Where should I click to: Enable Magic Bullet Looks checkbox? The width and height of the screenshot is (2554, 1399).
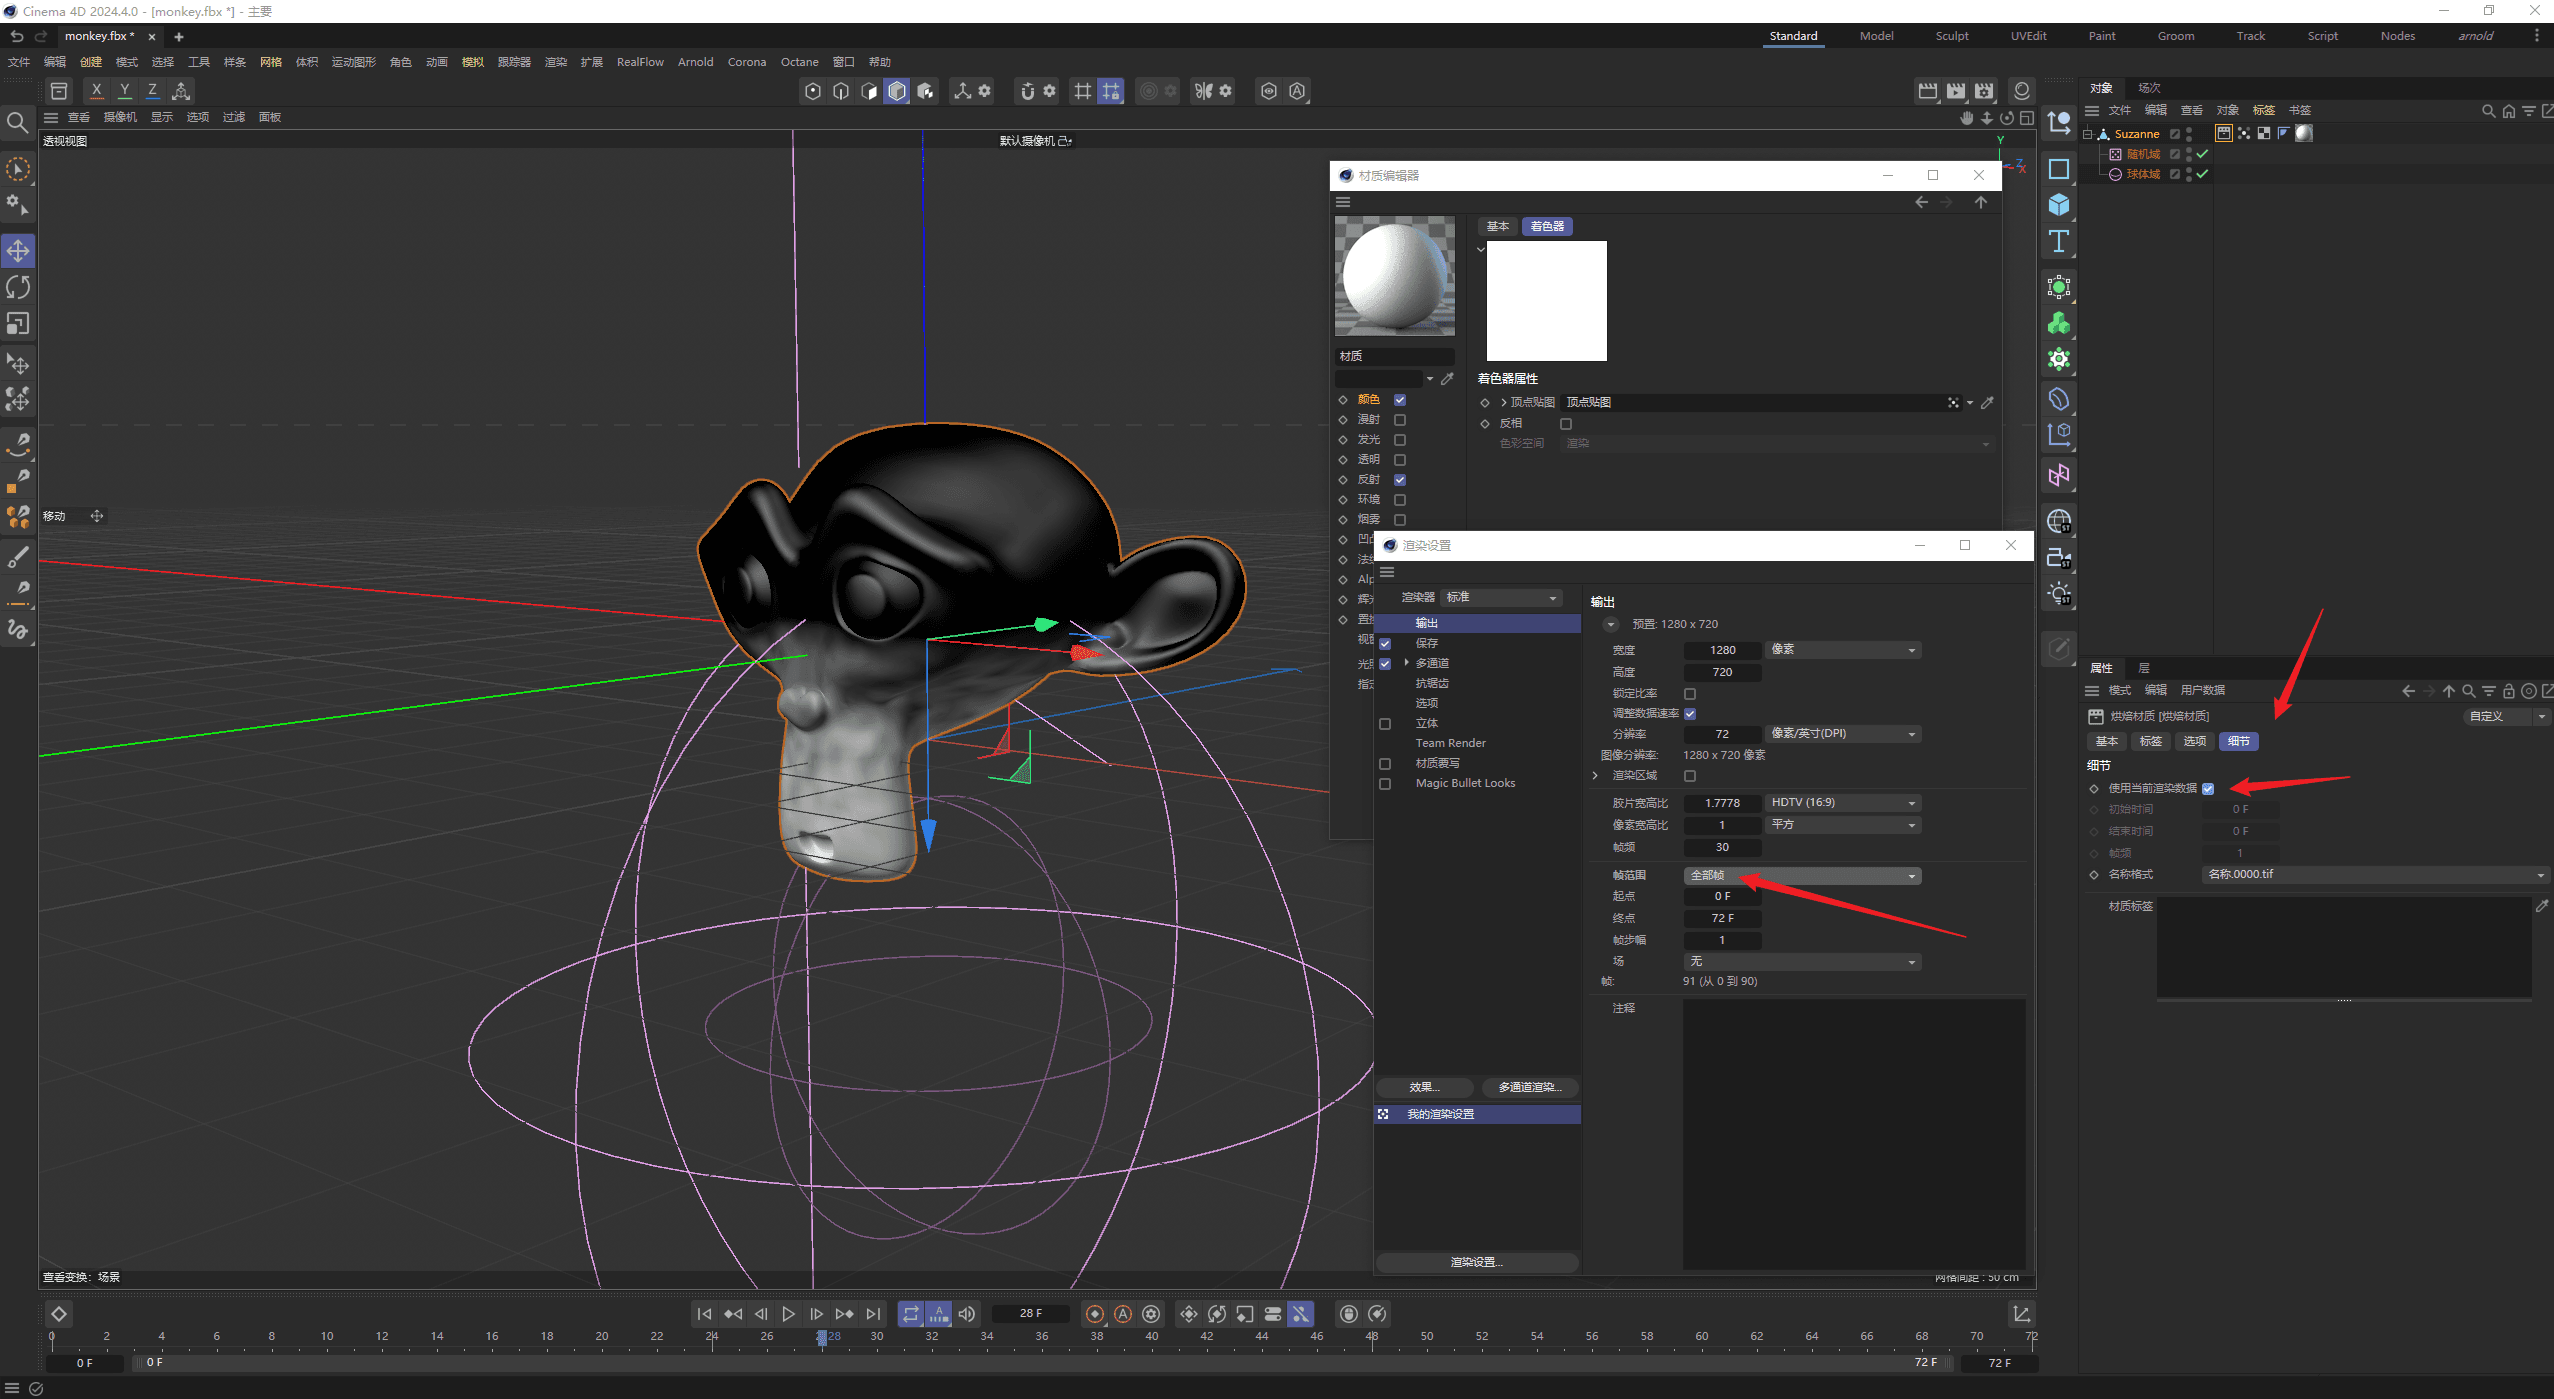1385,784
